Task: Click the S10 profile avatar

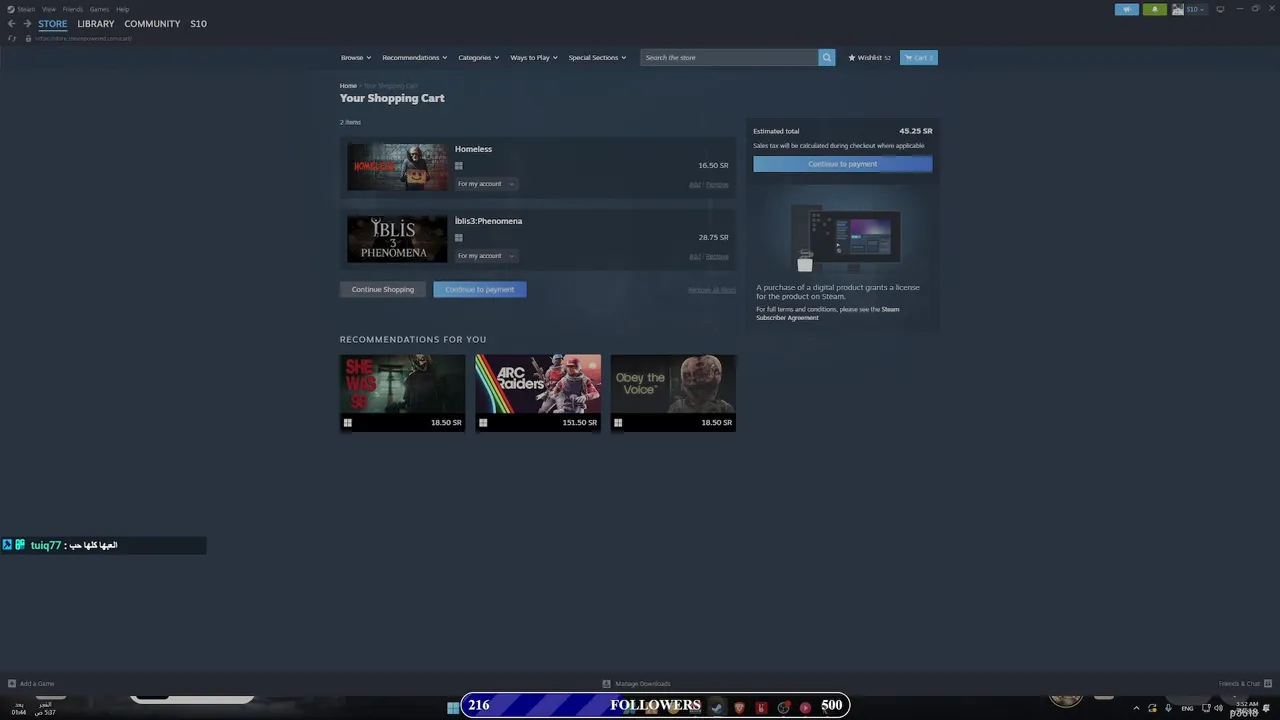Action: click(1178, 9)
